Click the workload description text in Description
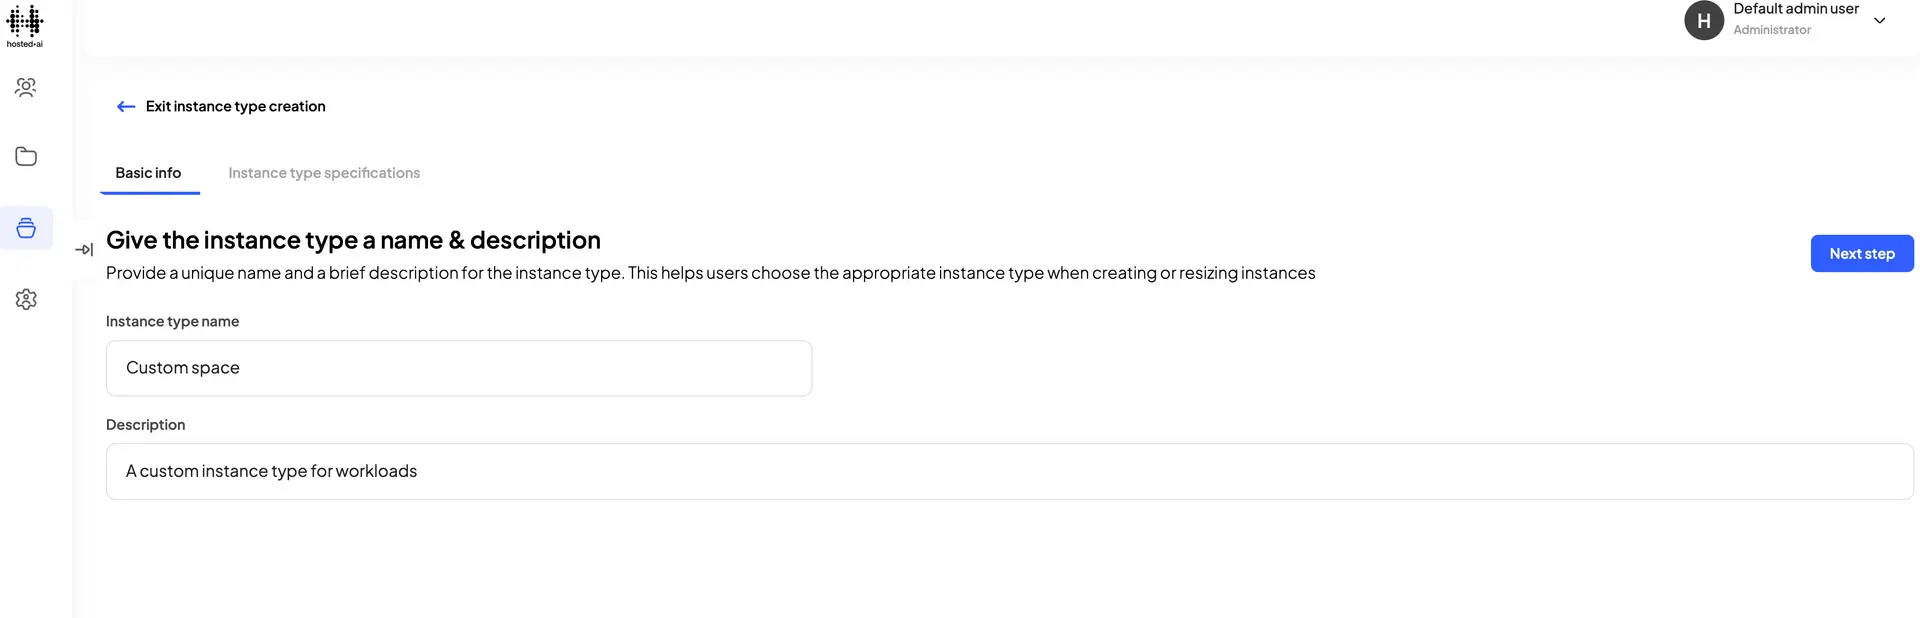Screen dimensions: 1920x618 point(271,471)
